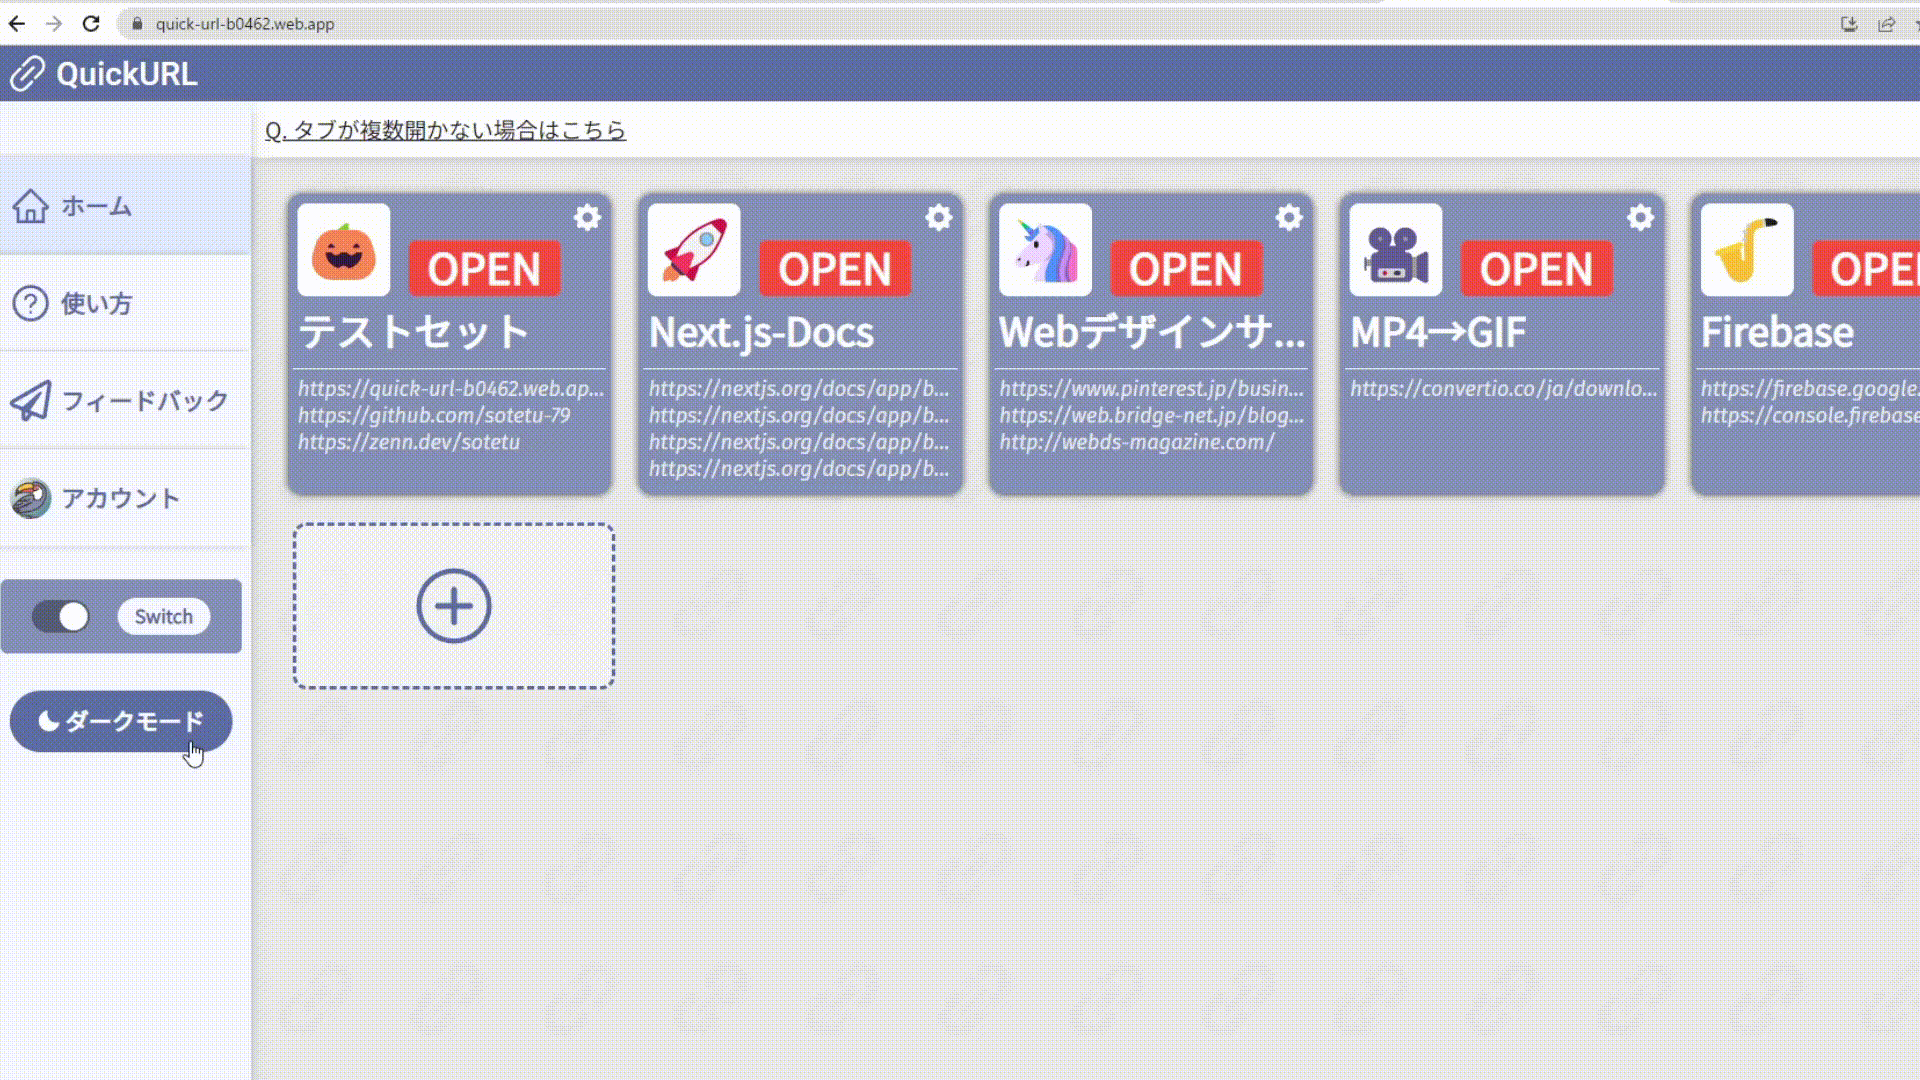Click the paper plane icon beside フィードバック
The height and width of the screenshot is (1080, 1920).
click(x=30, y=400)
